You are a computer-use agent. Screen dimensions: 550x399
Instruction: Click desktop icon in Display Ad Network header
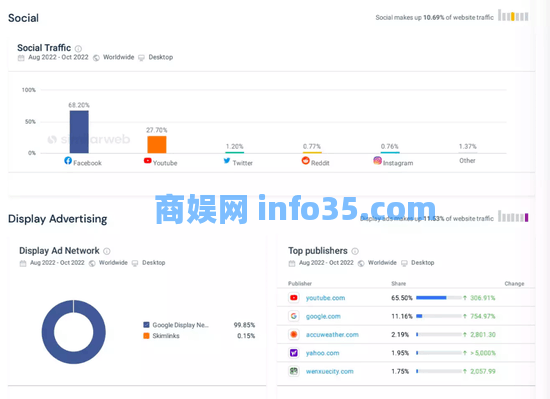coord(135,263)
